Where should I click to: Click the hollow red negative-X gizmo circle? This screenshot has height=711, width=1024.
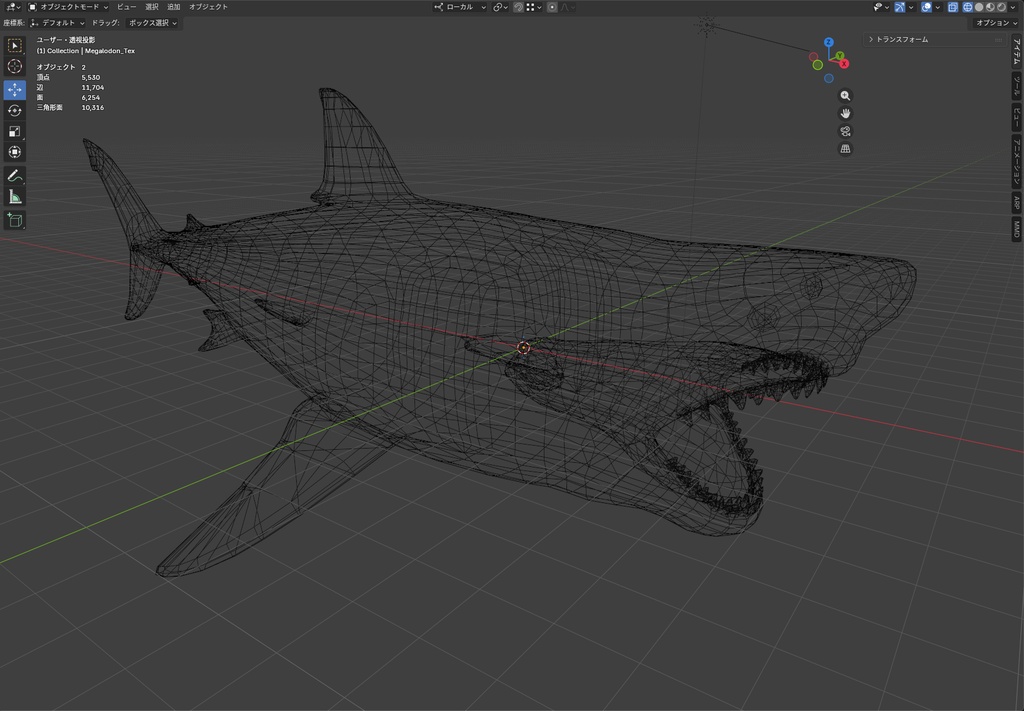[x=813, y=57]
